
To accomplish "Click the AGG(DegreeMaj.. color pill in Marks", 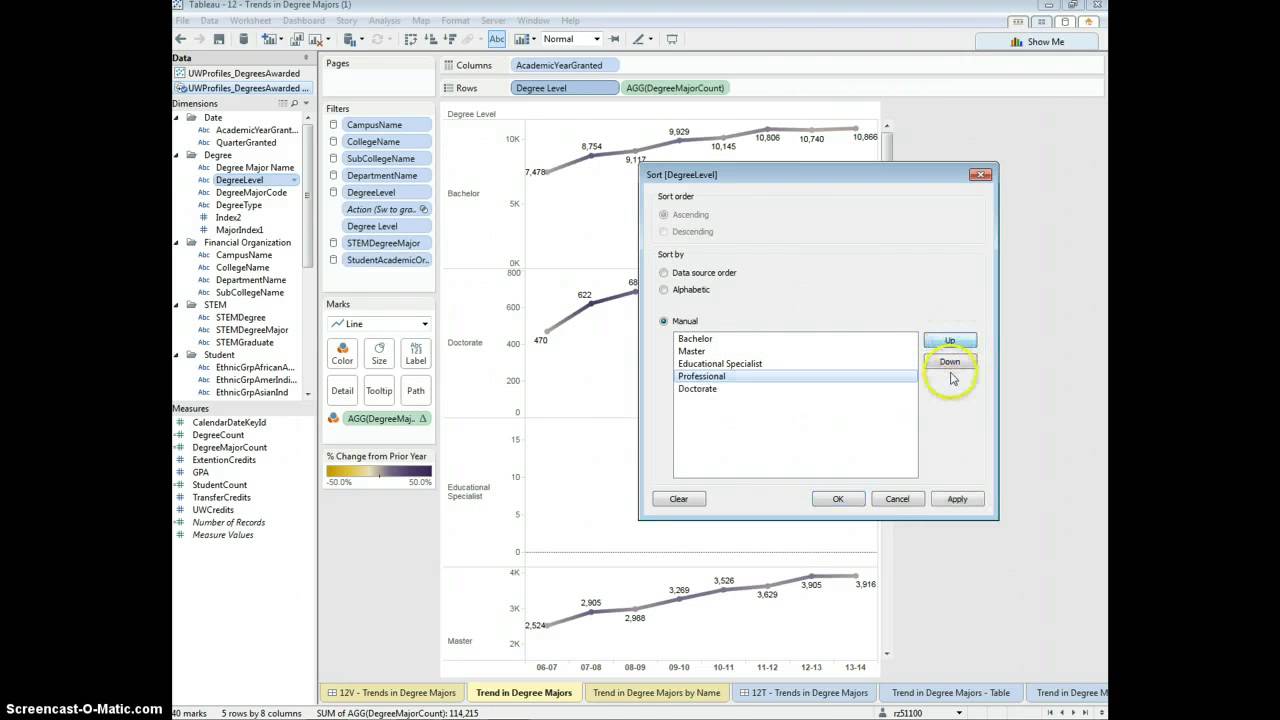I will pyautogui.click(x=386, y=418).
